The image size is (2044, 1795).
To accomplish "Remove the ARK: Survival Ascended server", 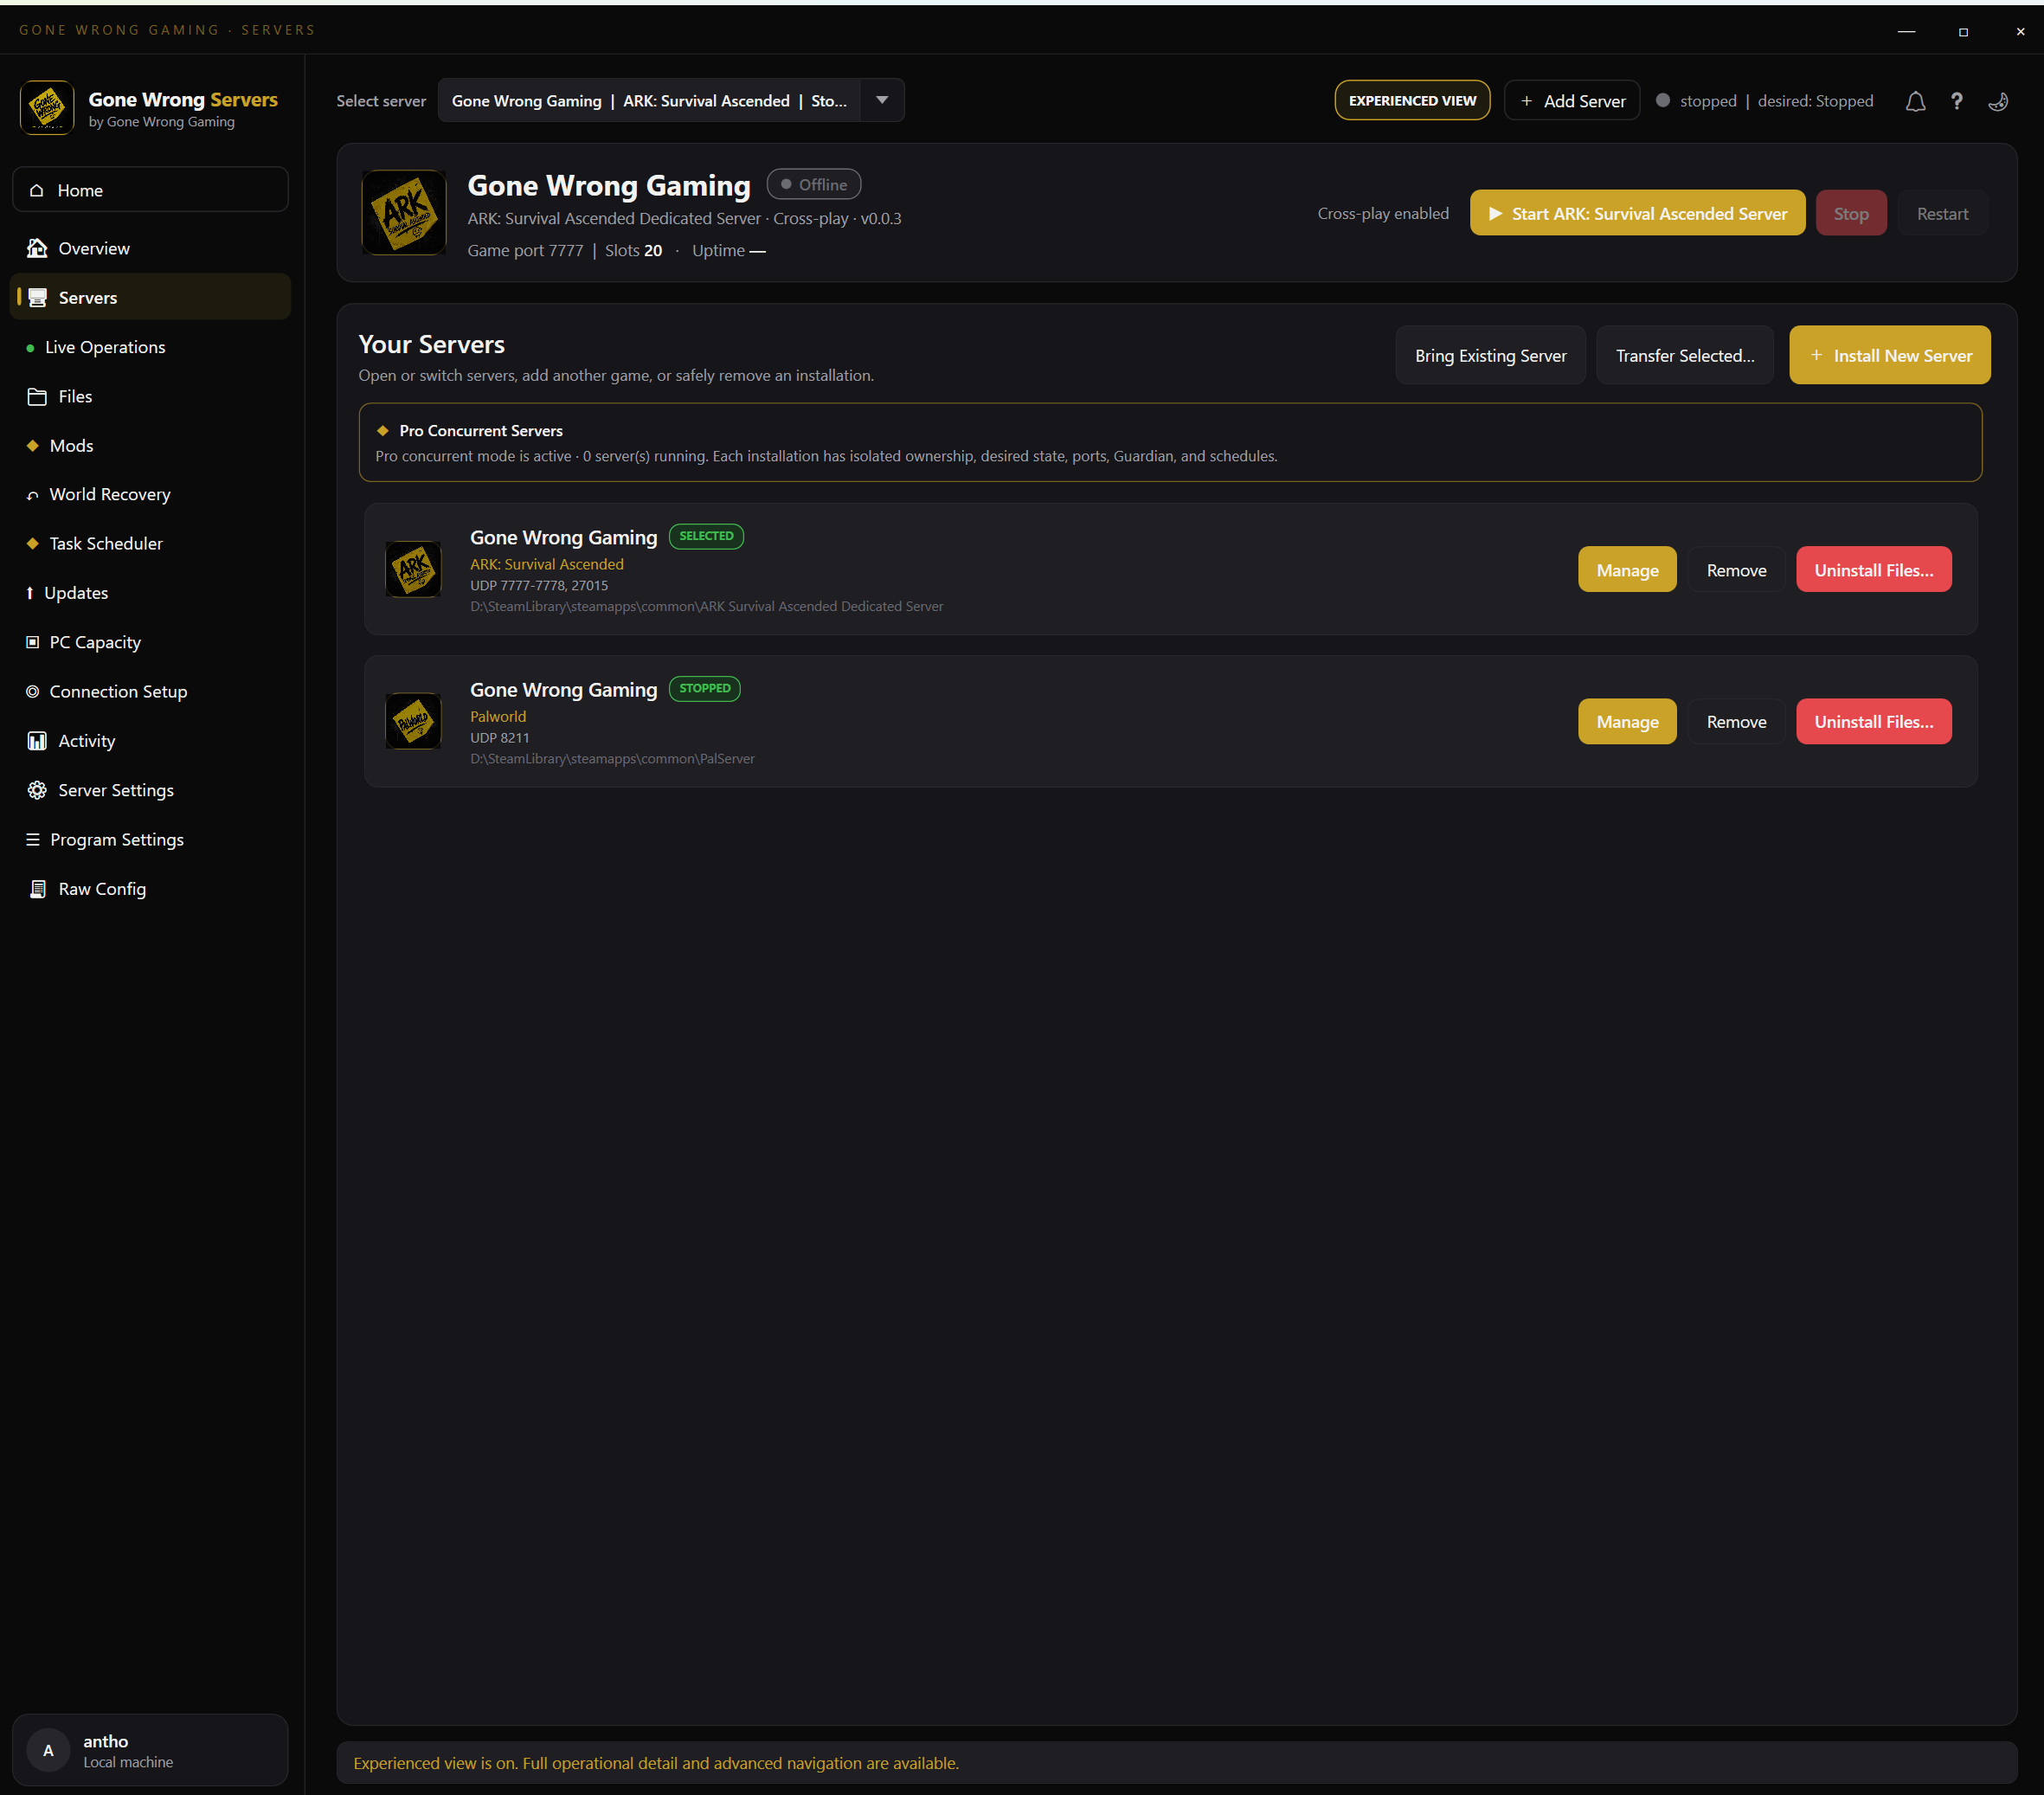I will 1736,569.
